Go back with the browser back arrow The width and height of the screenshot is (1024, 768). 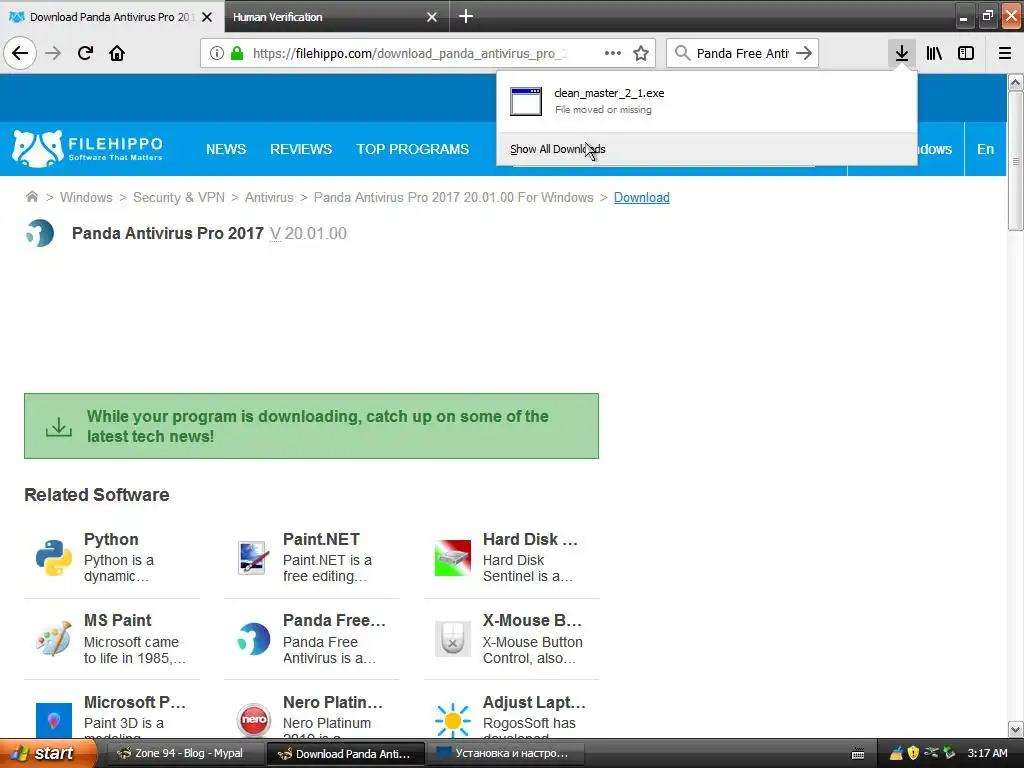tap(20, 53)
